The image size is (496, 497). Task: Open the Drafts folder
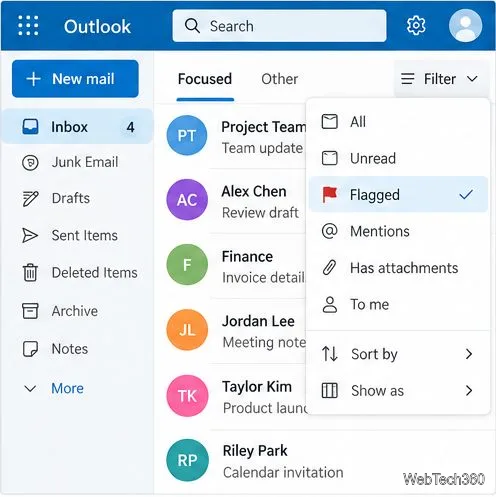click(x=77, y=199)
